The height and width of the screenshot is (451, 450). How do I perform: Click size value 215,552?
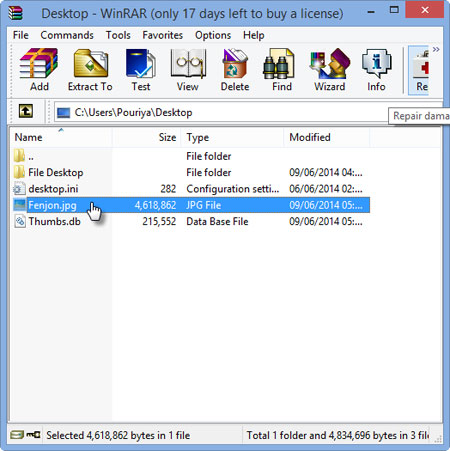tap(159, 221)
